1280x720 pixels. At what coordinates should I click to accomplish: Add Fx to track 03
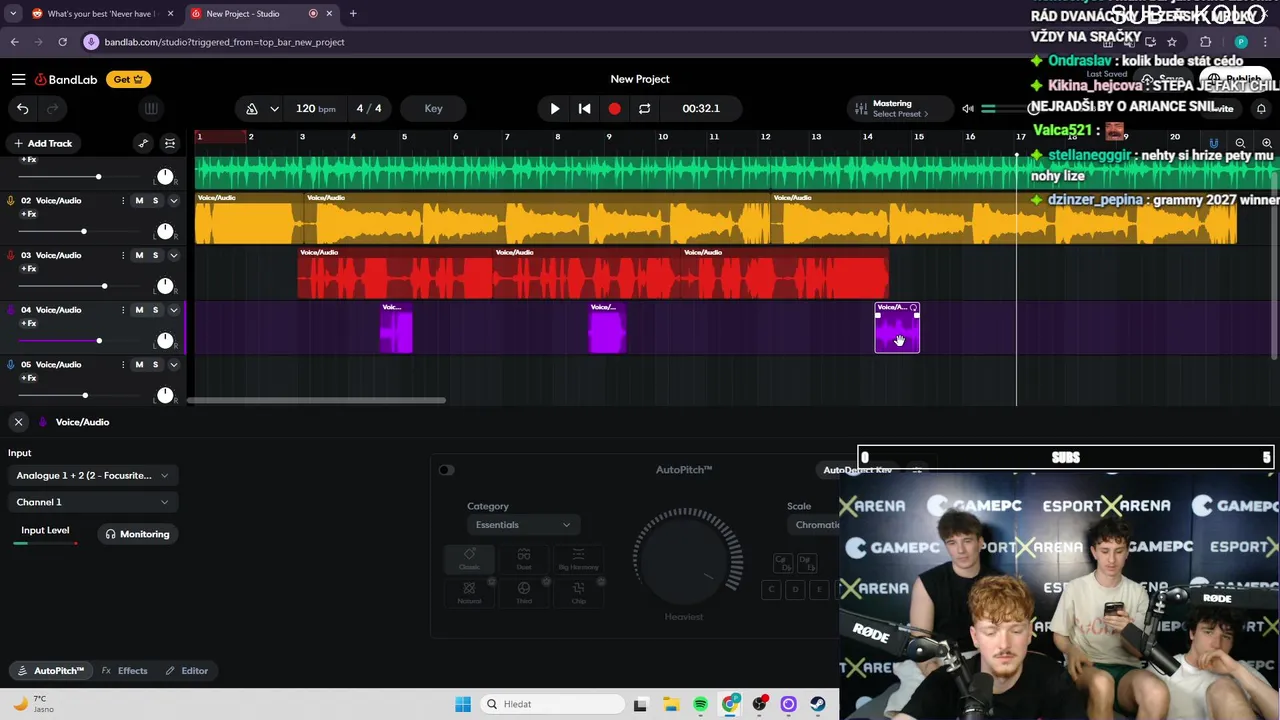coord(29,269)
